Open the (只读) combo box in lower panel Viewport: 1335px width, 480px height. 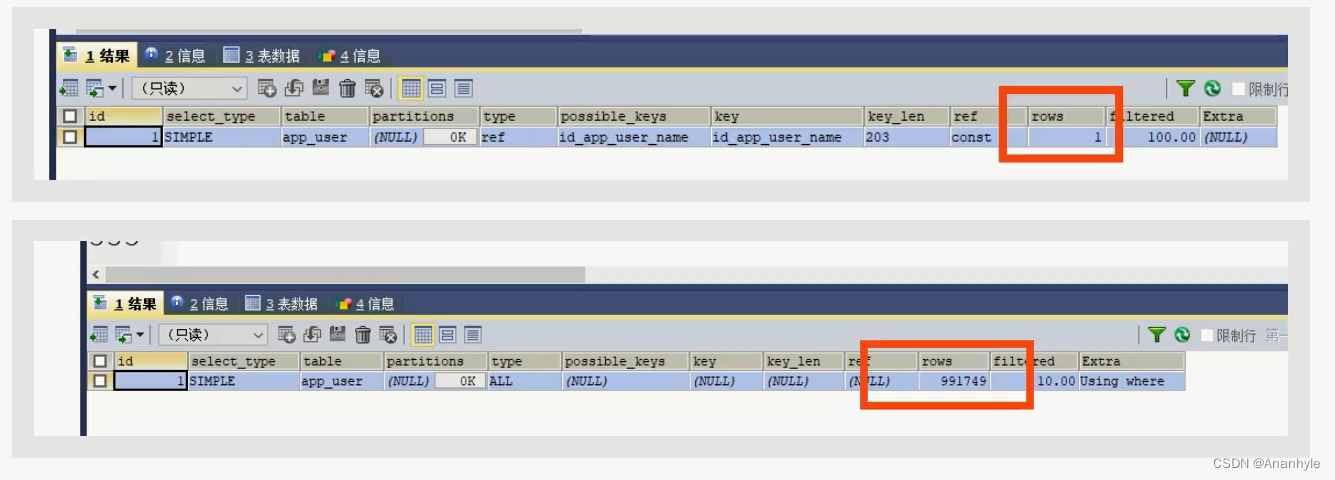(213, 334)
